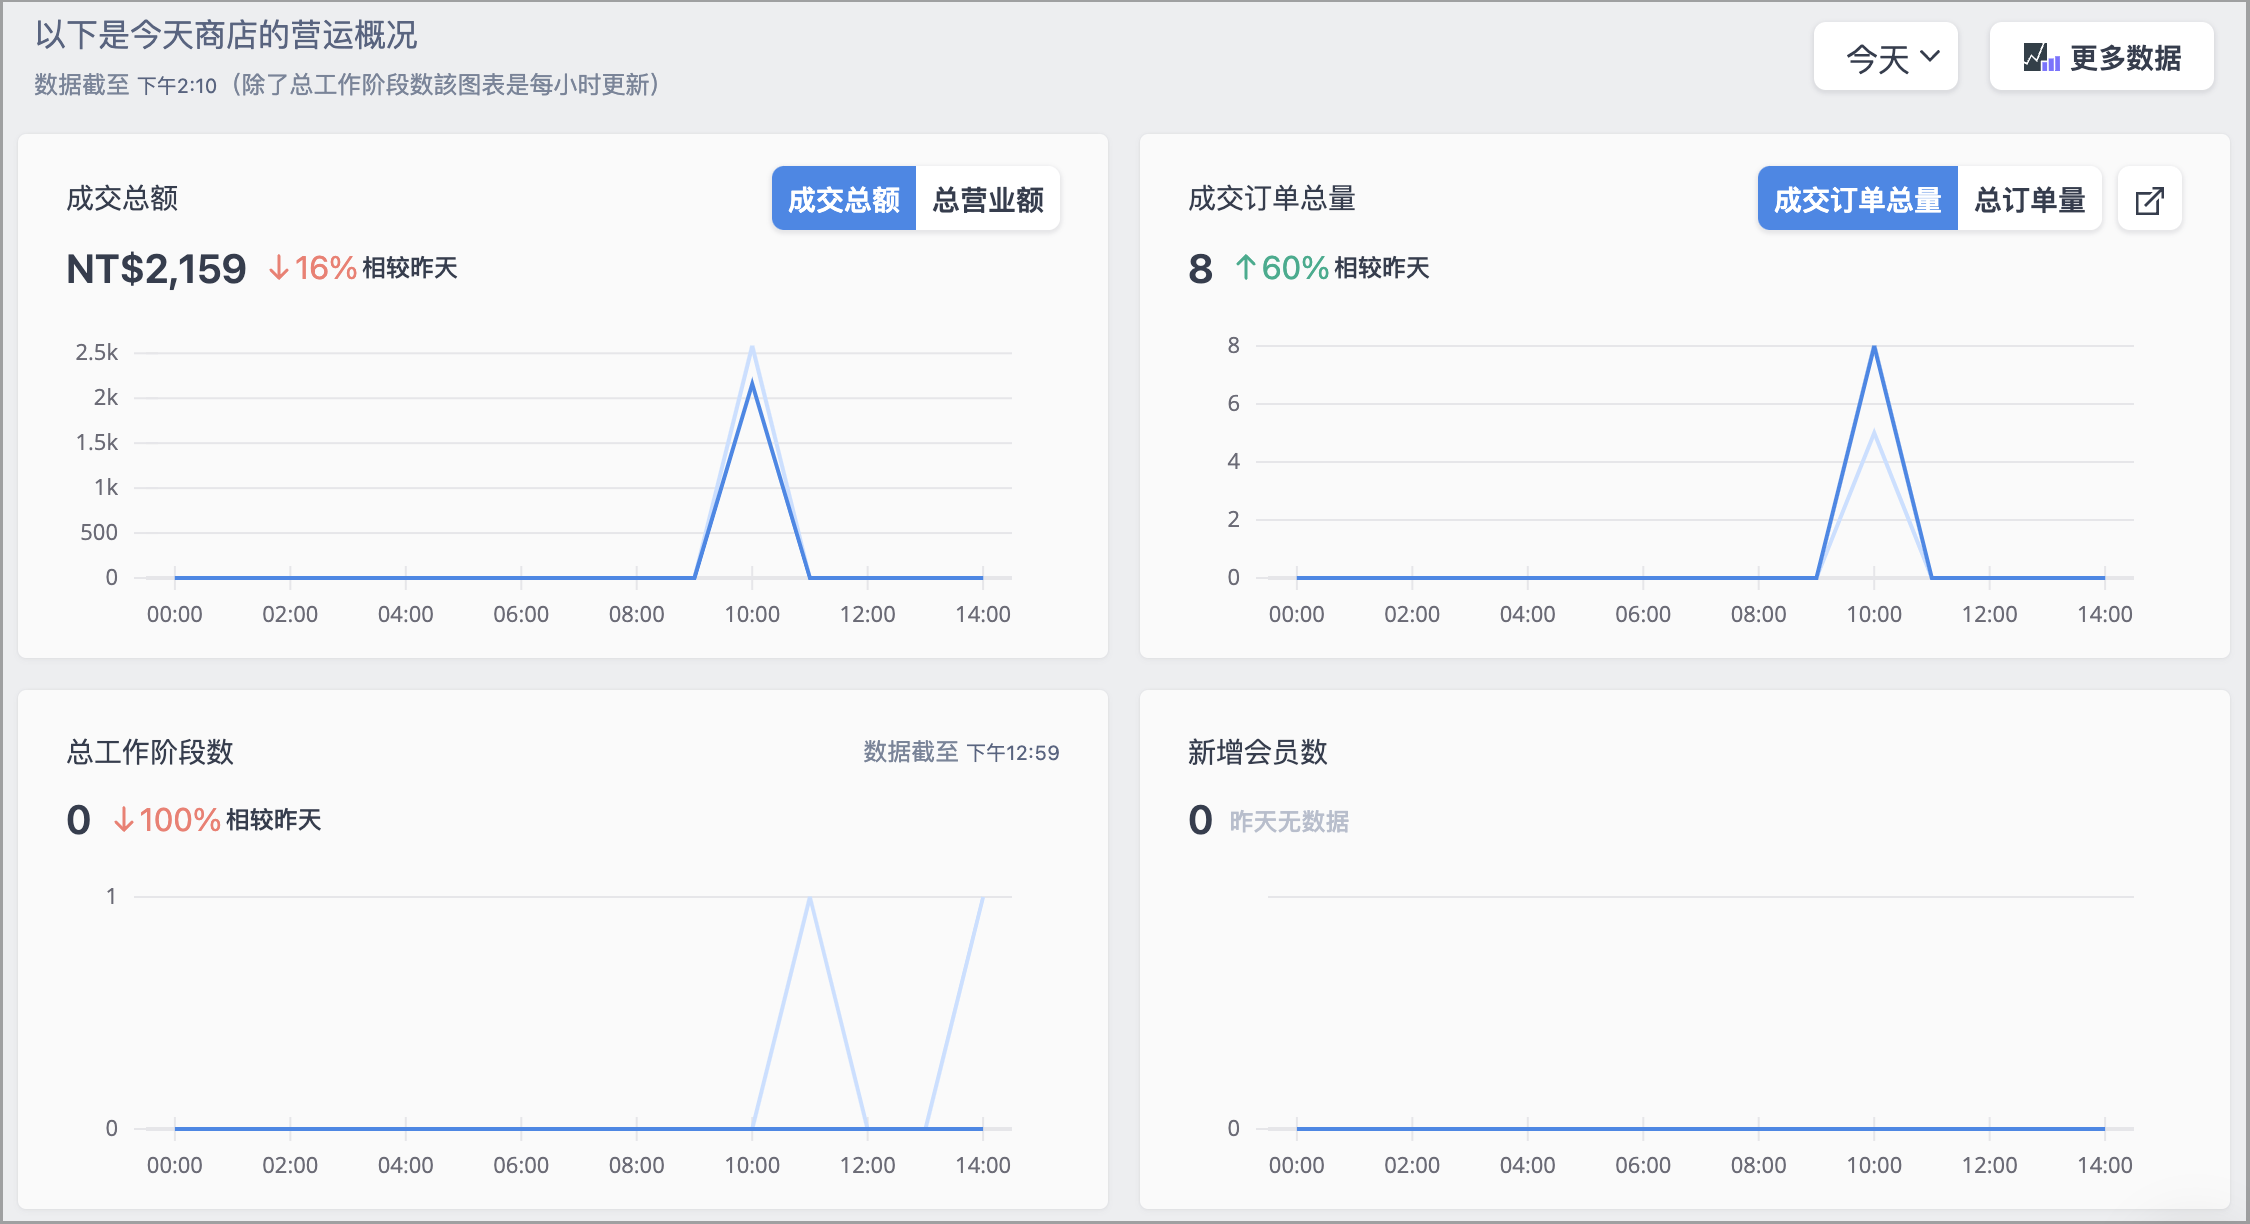Click the 10:00 peak in 成交订单总量 chart

point(1874,347)
